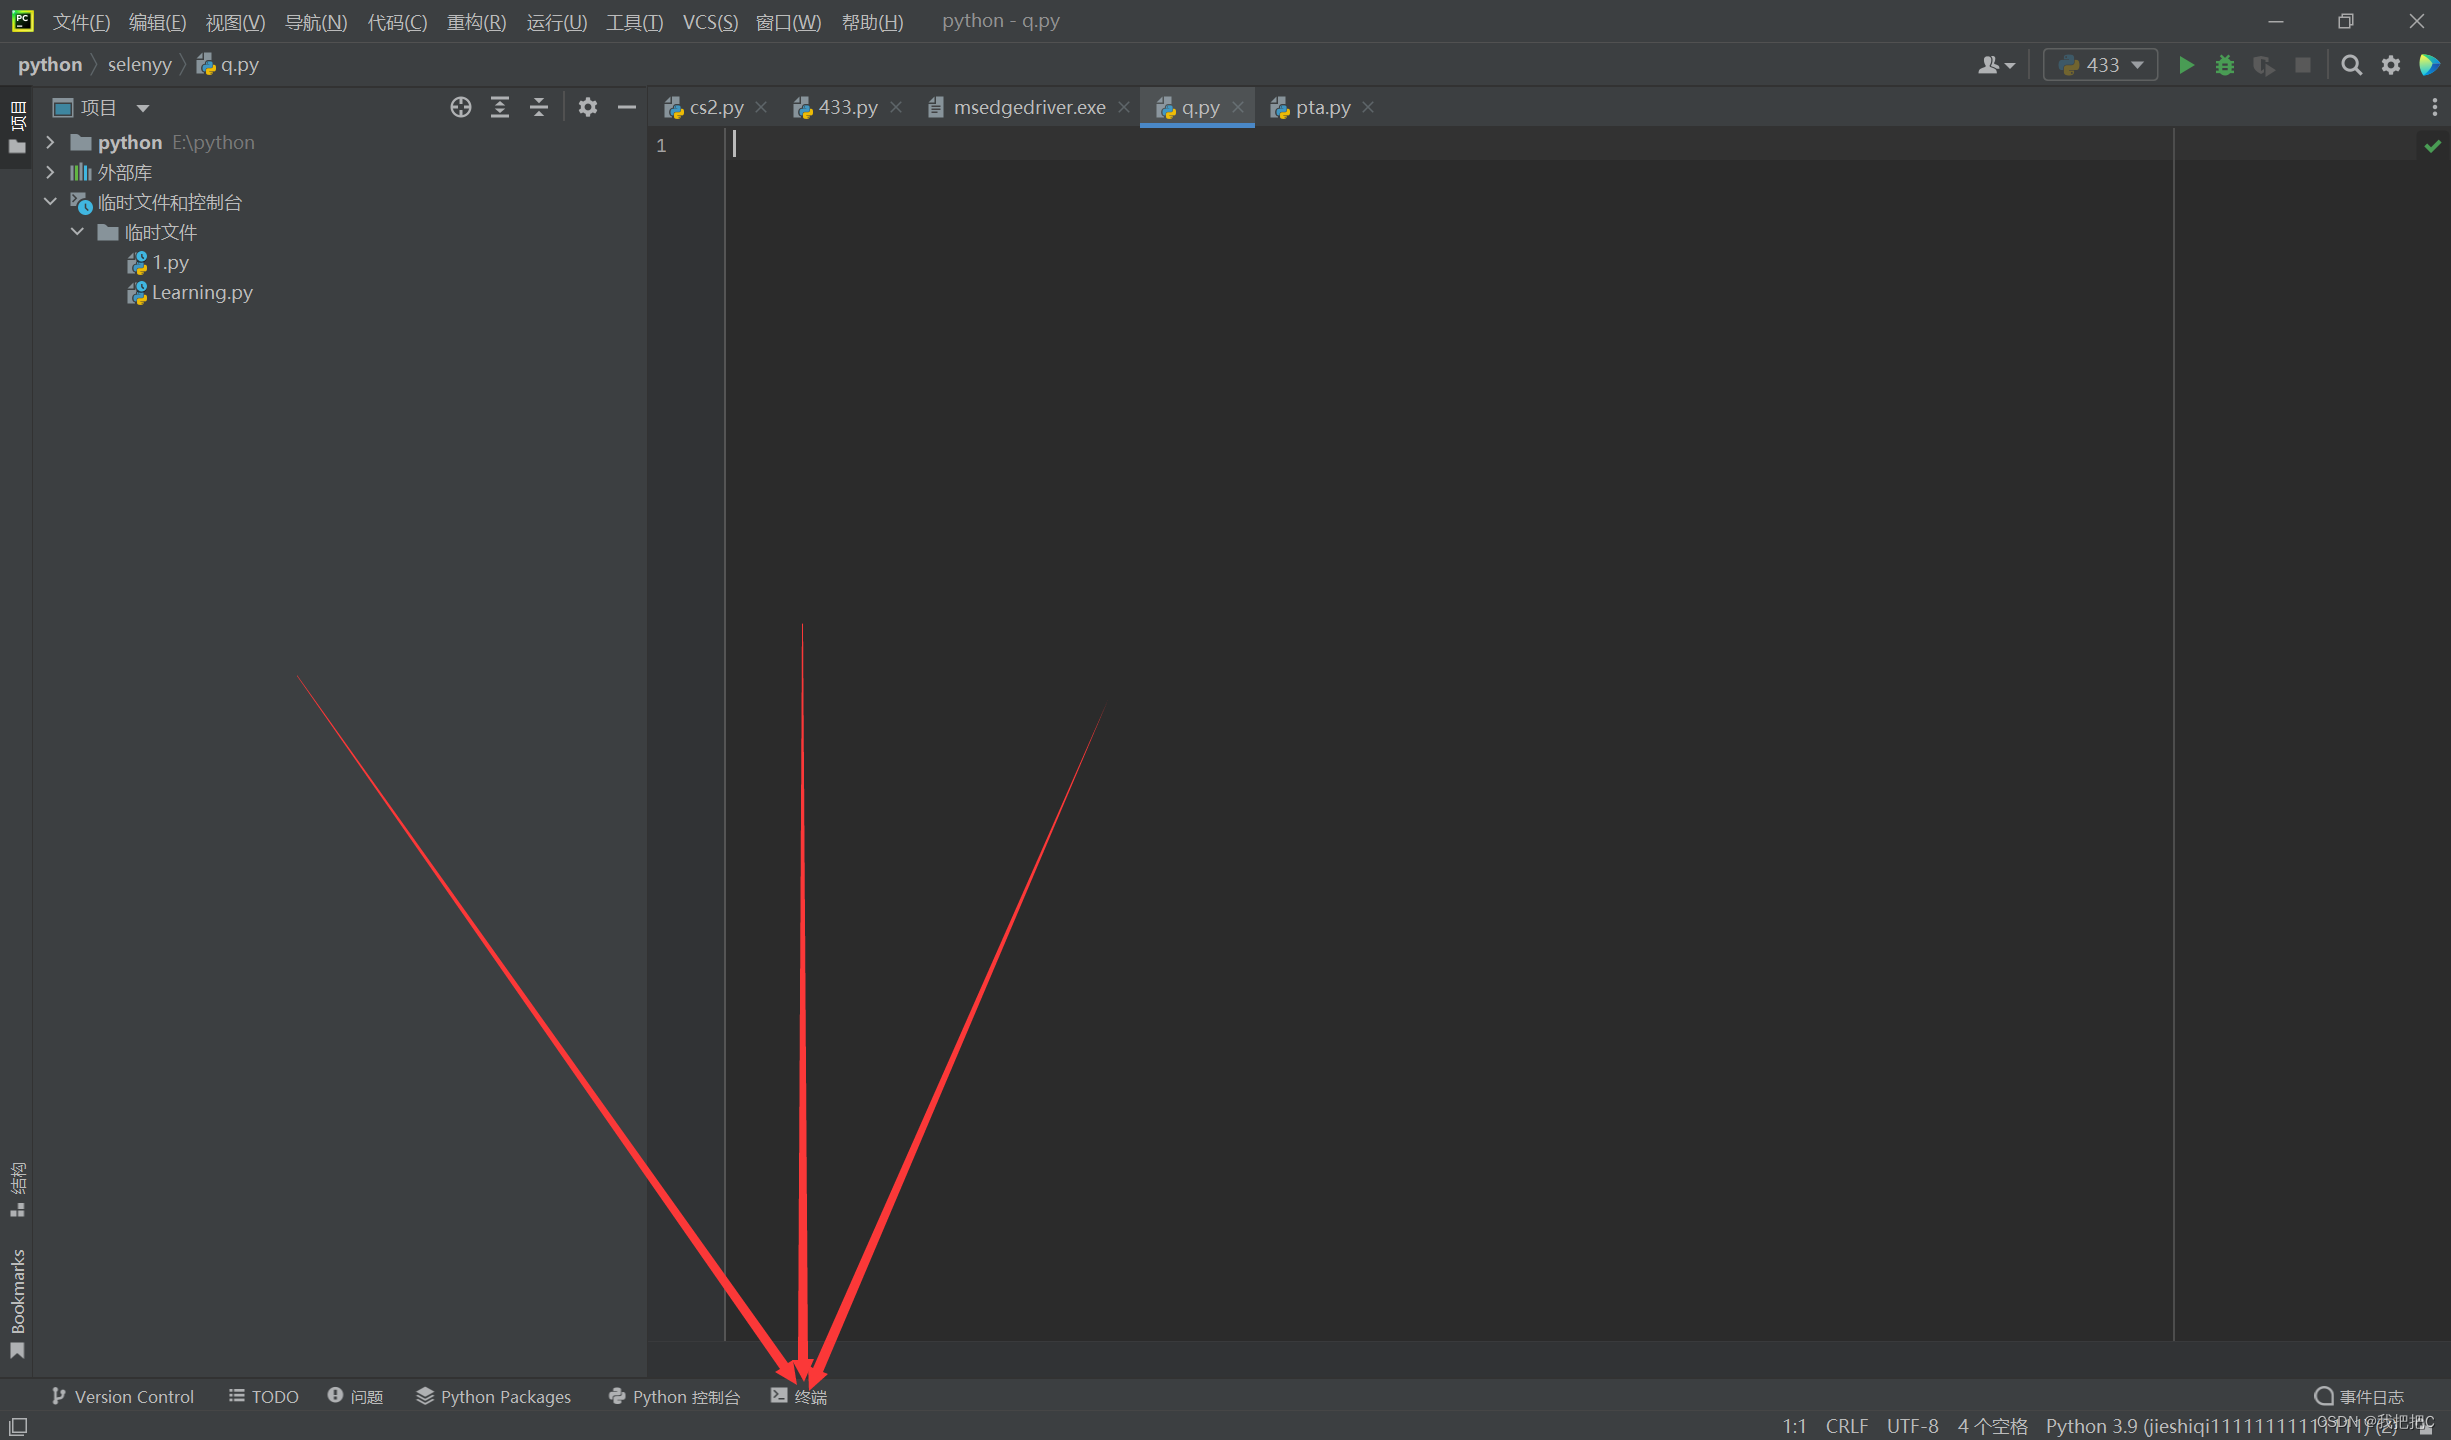Open the 终端 terminal tool window

tap(799, 1396)
